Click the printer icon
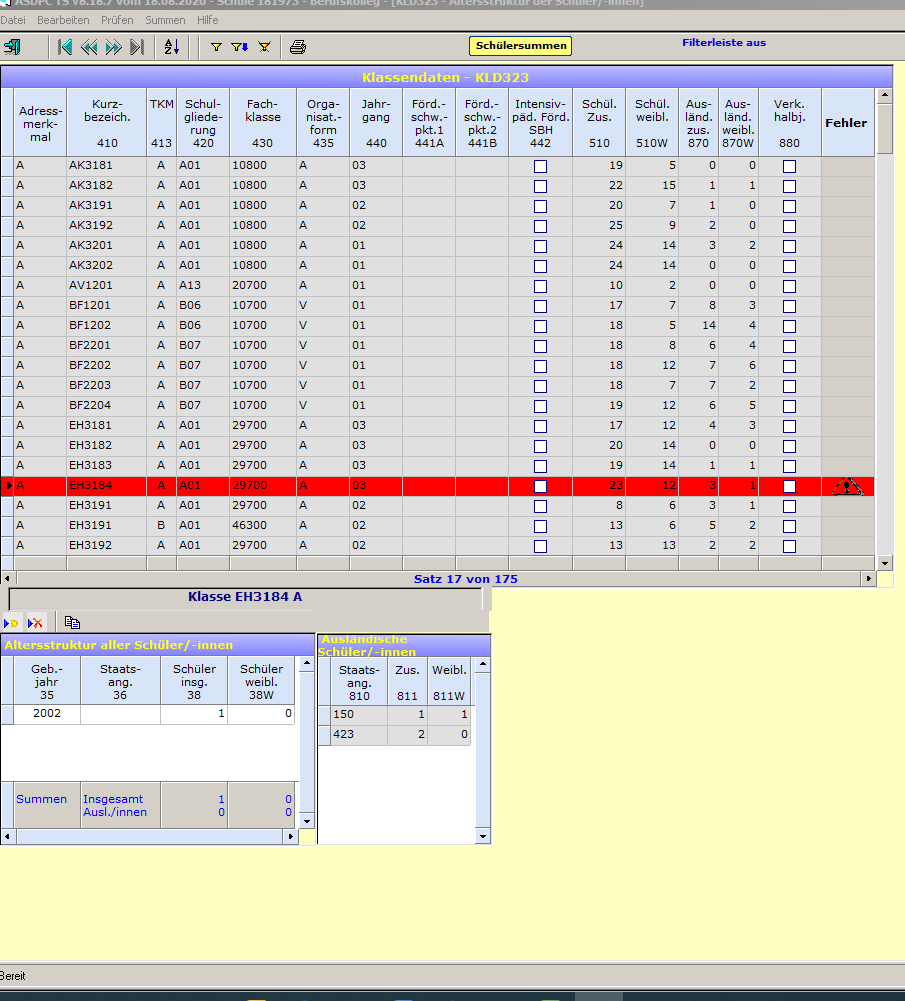The image size is (905, 1001). [x=298, y=47]
